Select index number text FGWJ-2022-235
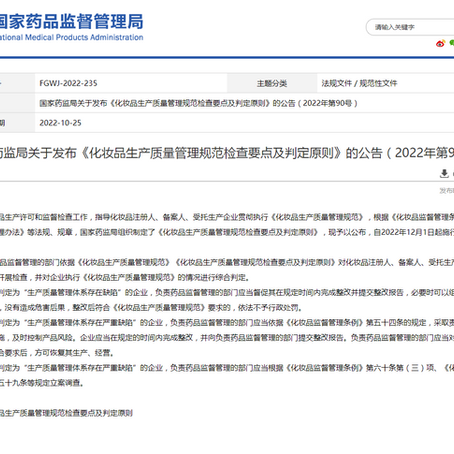The height and width of the screenshot is (454, 454). coord(68,83)
